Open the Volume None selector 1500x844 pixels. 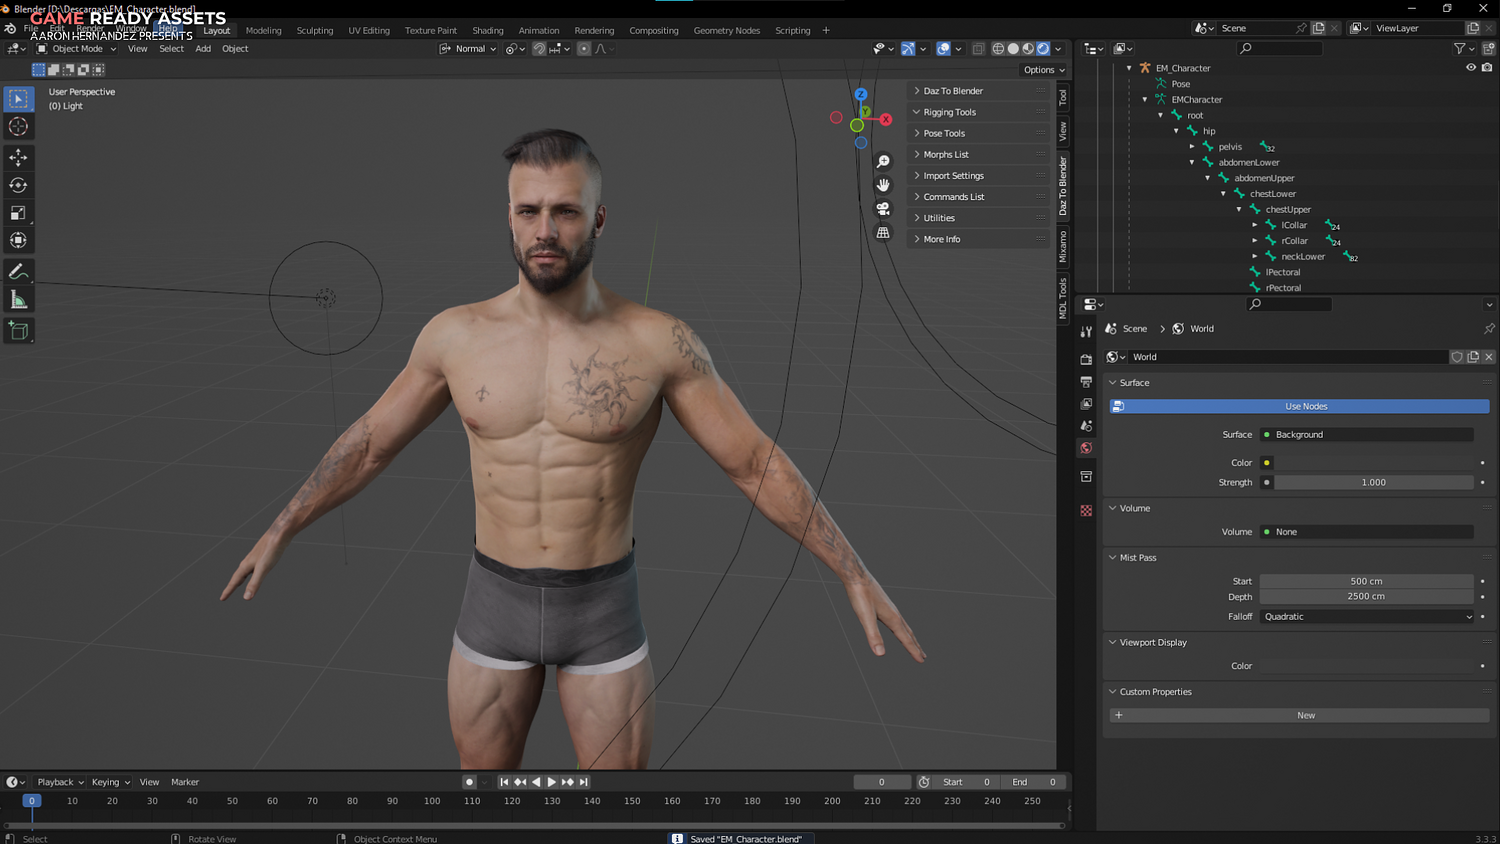click(1367, 532)
